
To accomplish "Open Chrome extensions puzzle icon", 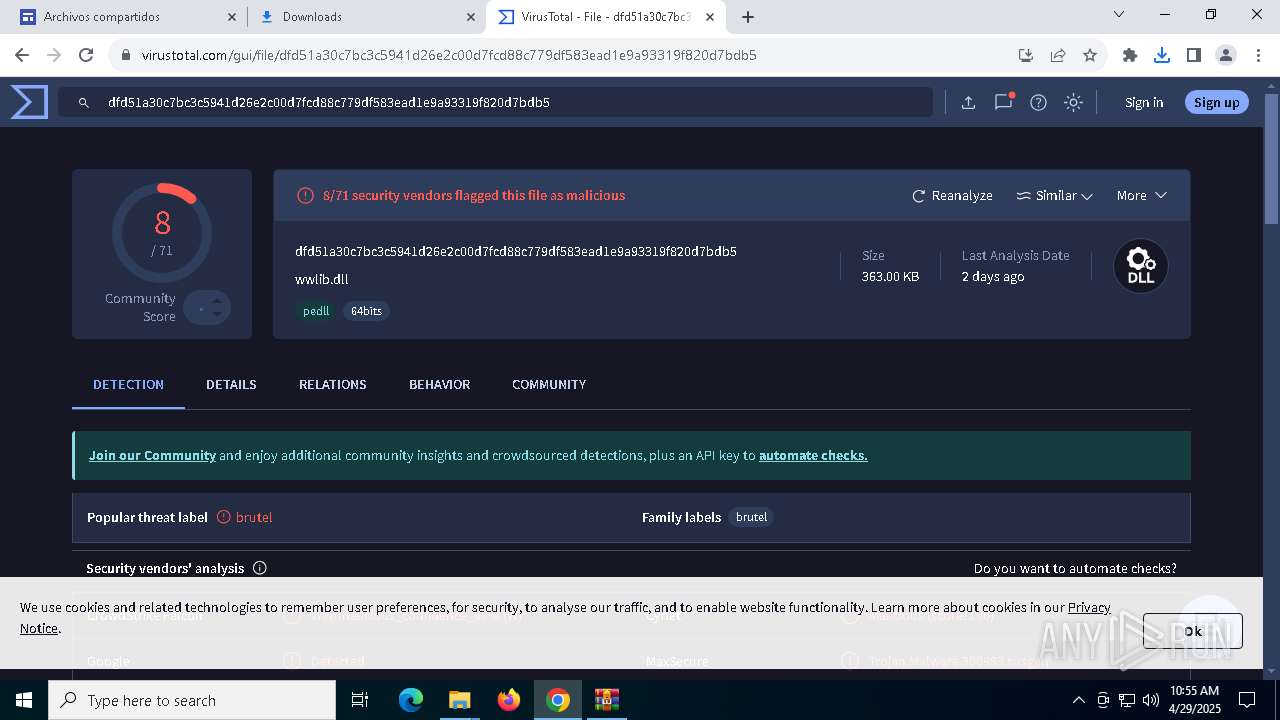I will (1130, 55).
